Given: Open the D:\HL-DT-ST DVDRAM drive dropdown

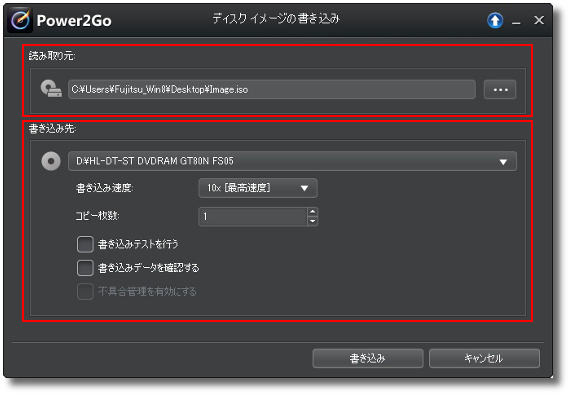Looking at the screenshot, I should (x=292, y=161).
